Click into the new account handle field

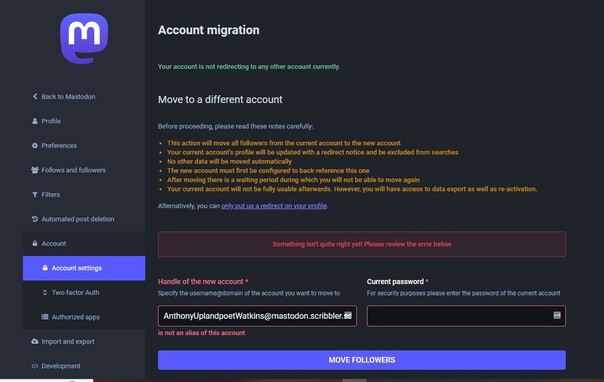tap(257, 316)
